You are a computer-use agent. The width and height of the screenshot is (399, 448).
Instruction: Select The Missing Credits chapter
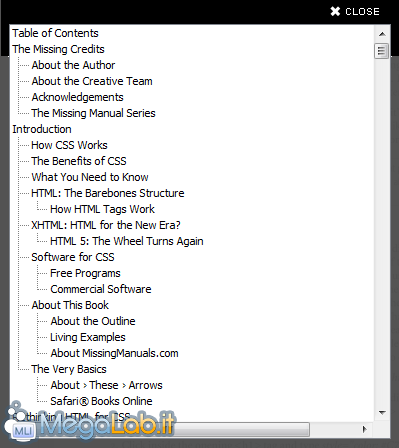[x=58, y=49]
